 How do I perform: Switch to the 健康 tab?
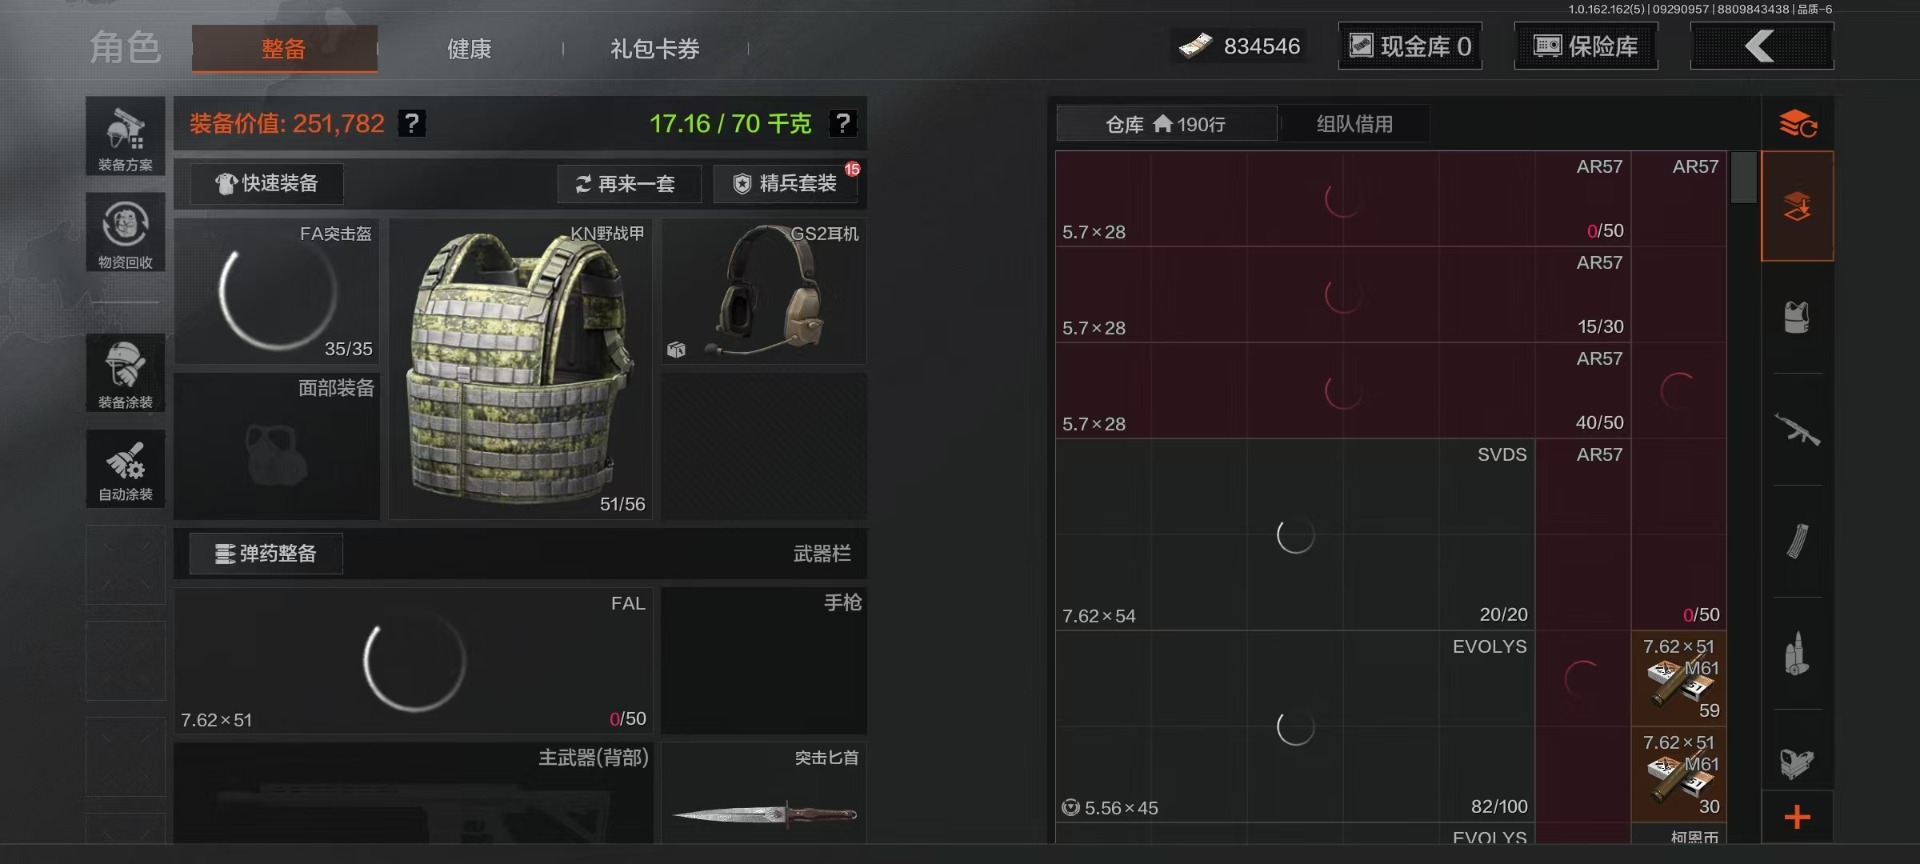coord(469,48)
